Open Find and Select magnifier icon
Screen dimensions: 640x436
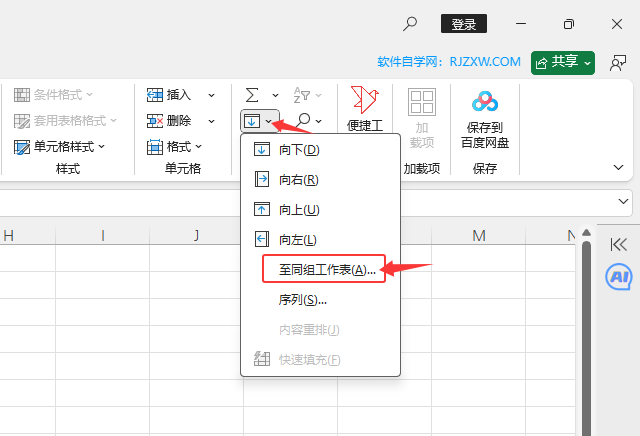303,120
